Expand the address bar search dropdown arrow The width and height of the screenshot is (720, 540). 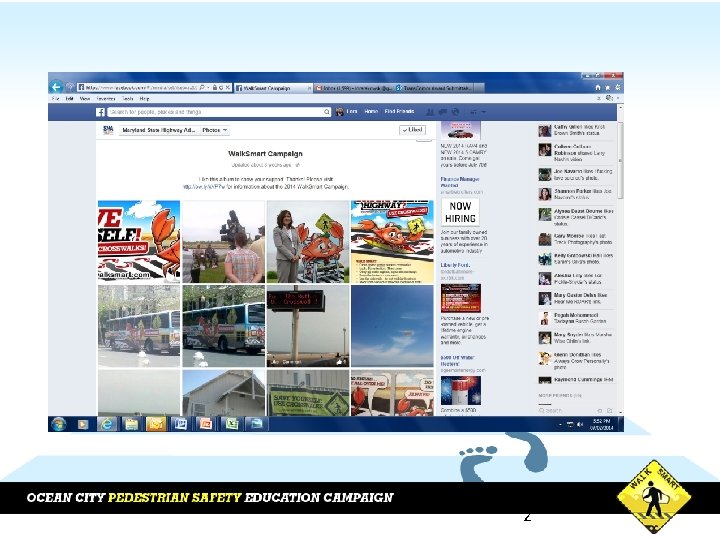point(208,87)
